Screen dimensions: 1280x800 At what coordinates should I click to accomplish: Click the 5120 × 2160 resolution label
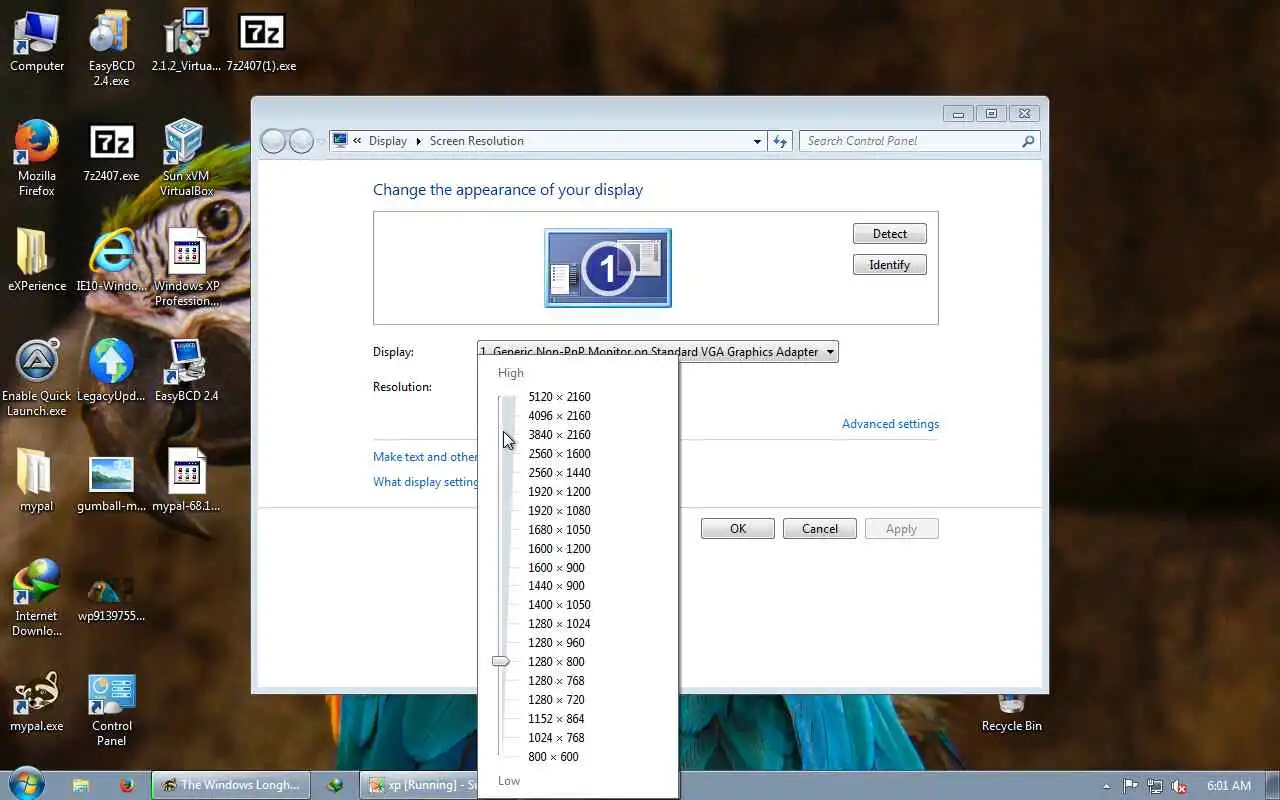coord(559,397)
